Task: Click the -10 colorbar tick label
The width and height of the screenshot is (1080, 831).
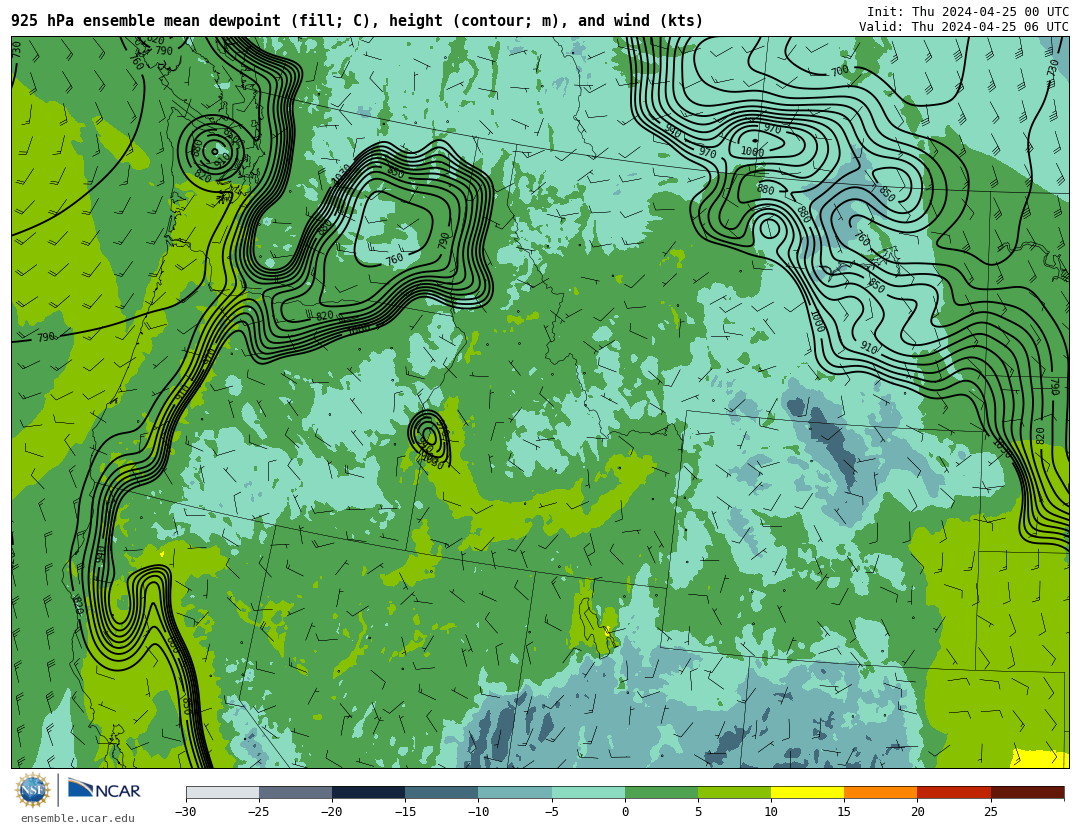Action: [x=477, y=812]
